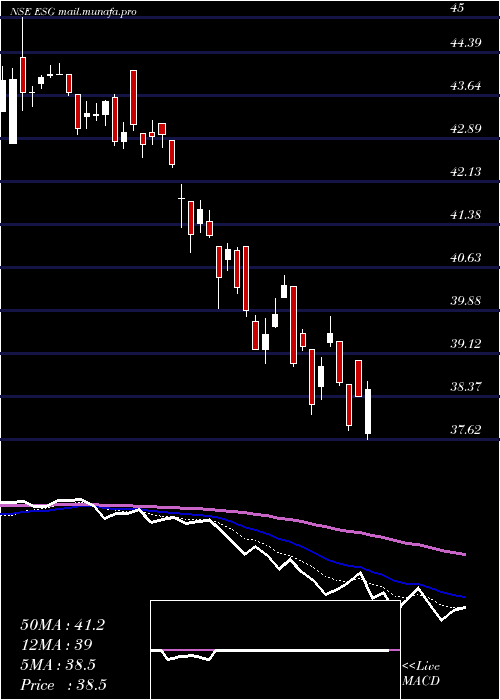
Task: Click the 42.13 price axis label
Action: [x=466, y=171]
